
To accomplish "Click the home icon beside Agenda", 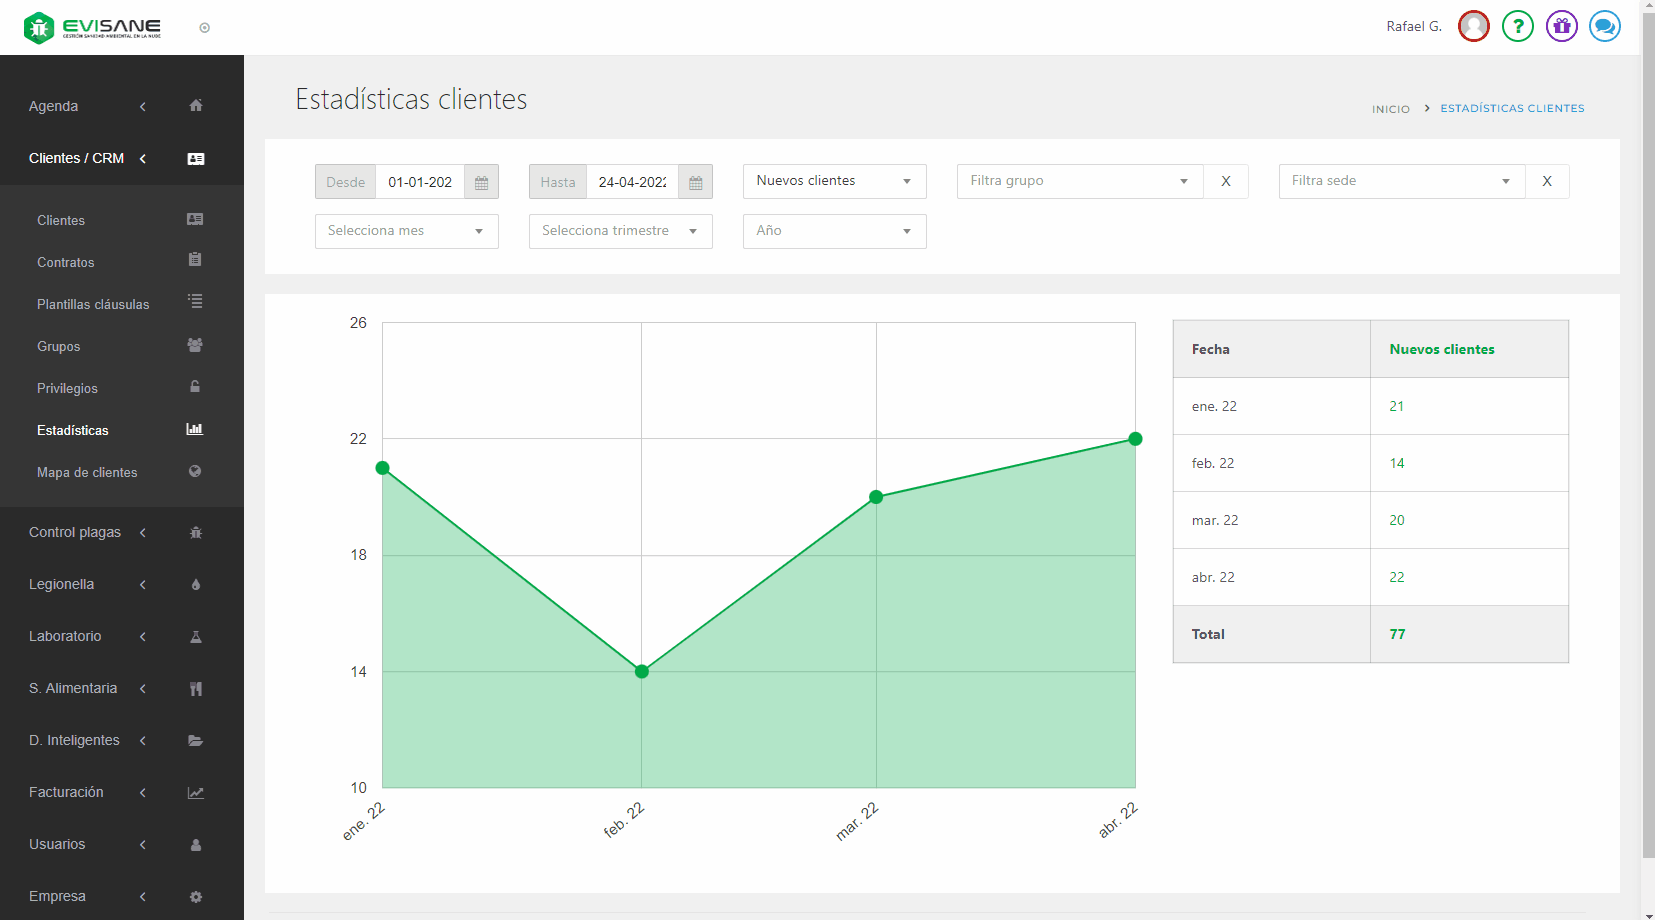I will coord(196,106).
